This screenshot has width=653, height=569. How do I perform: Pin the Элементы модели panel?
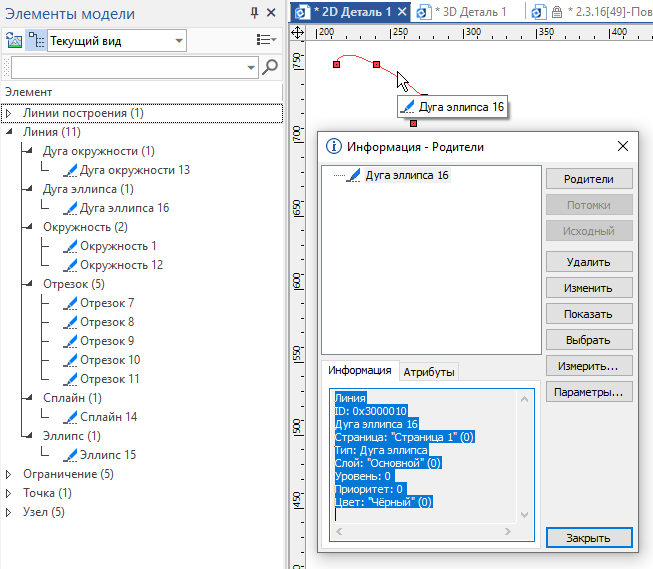[x=255, y=13]
